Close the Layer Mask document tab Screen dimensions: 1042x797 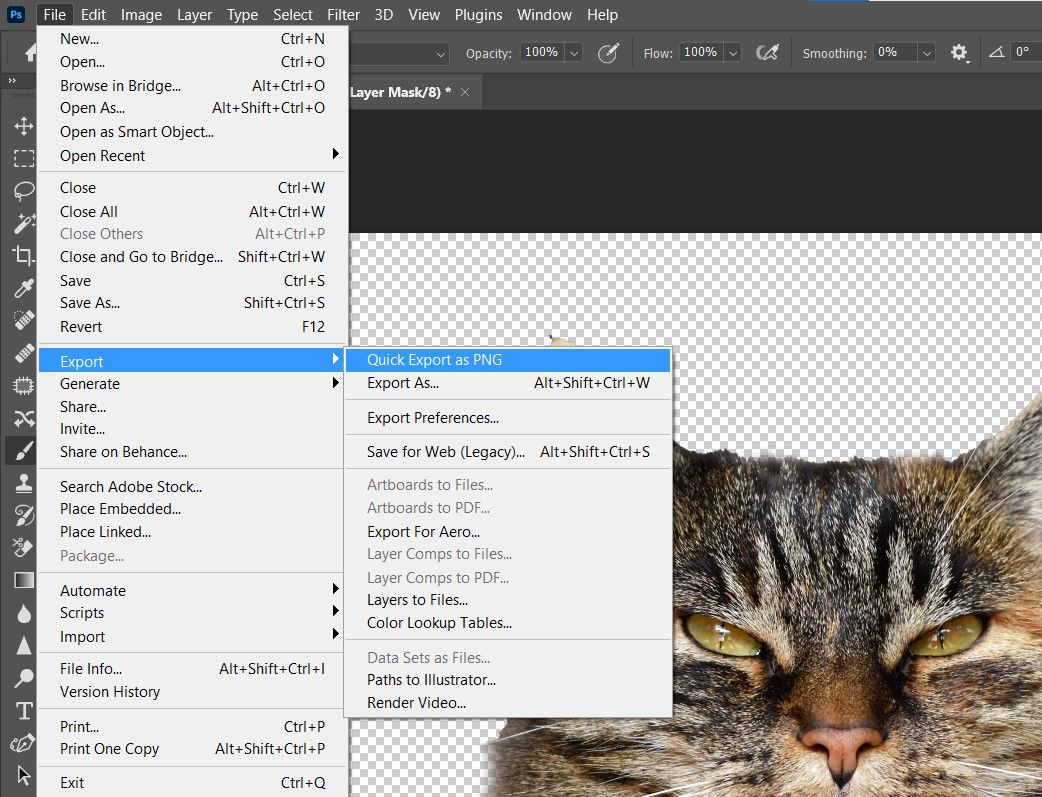point(465,92)
